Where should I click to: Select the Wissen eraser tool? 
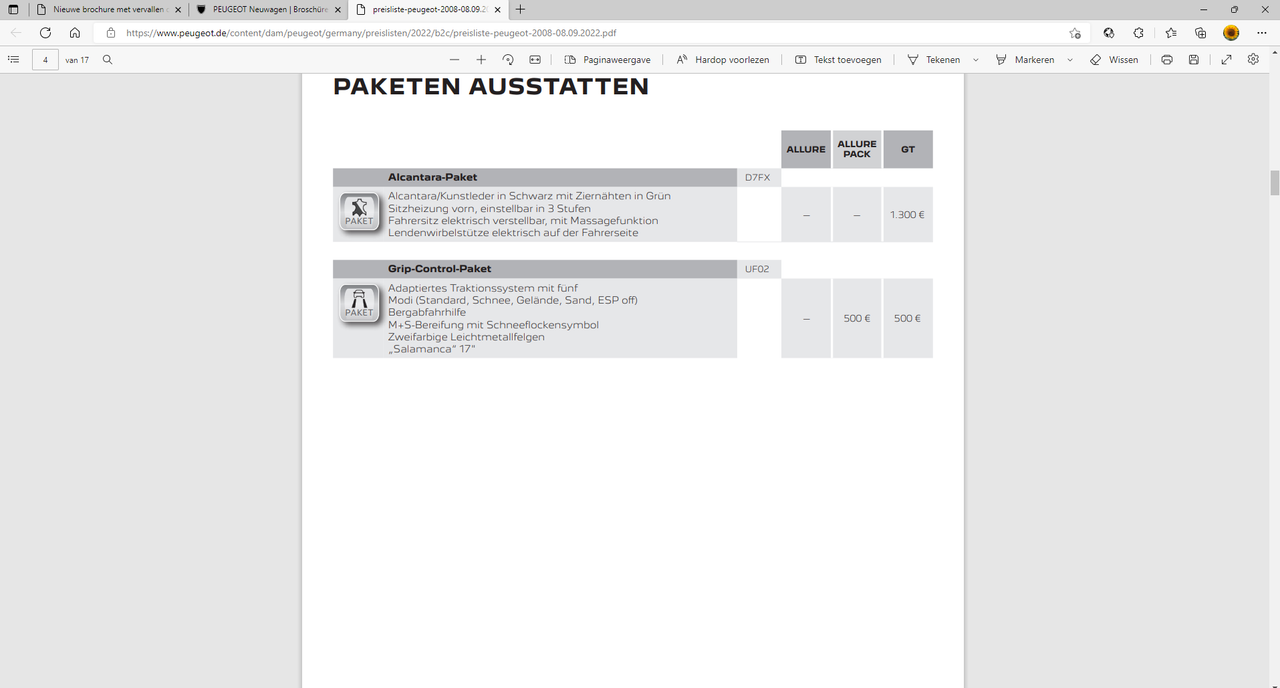(x=1114, y=60)
